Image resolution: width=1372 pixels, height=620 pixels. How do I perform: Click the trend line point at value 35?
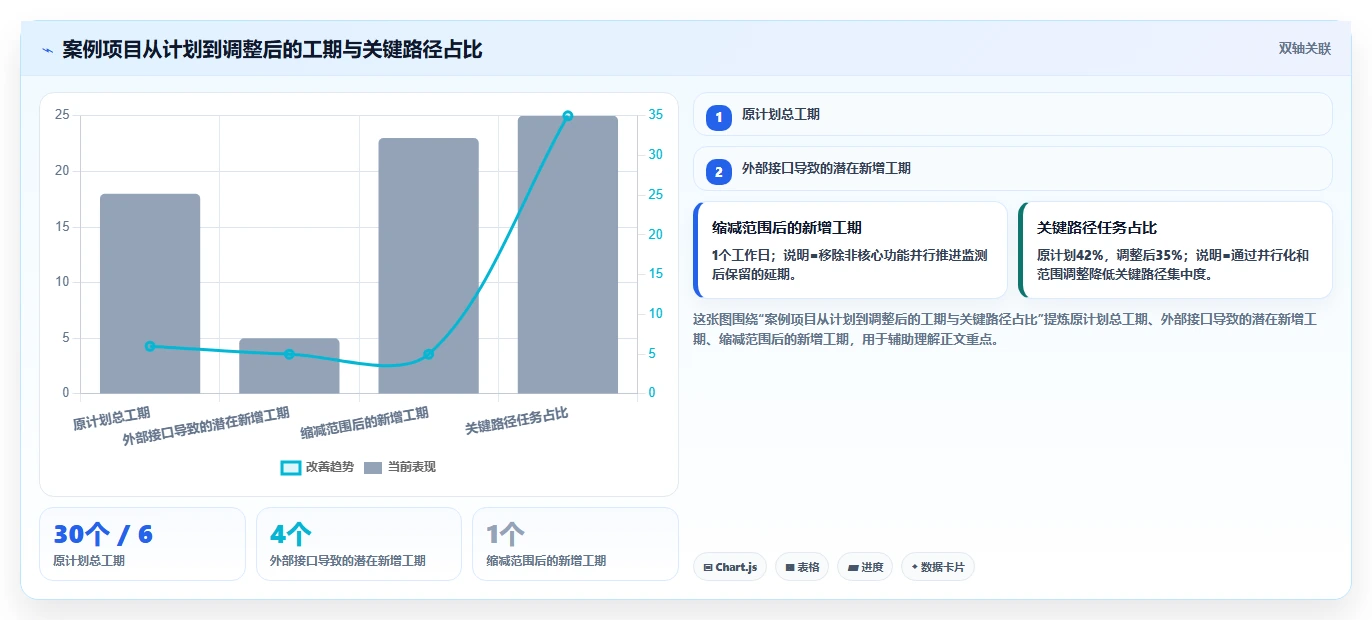pyautogui.click(x=567, y=116)
